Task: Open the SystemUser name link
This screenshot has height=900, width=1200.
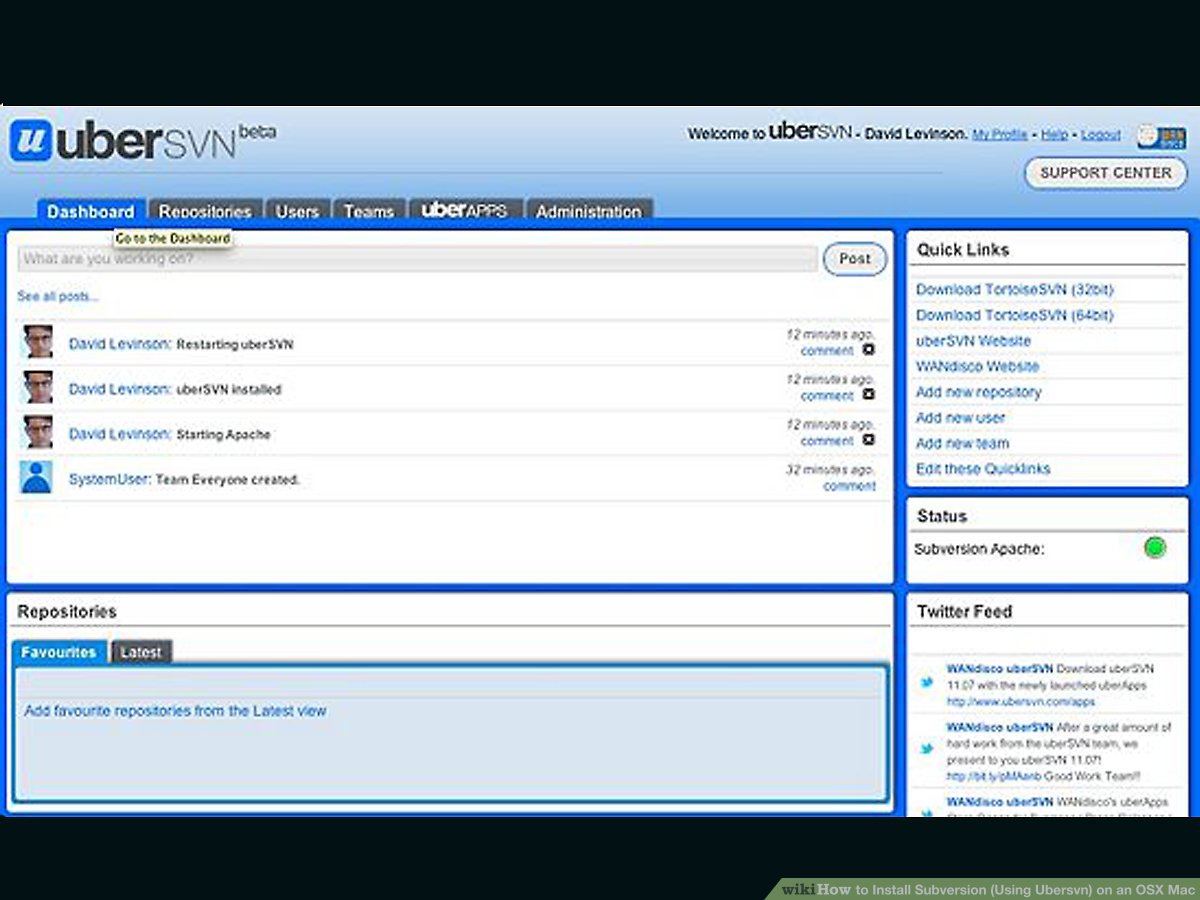Action: [x=110, y=479]
